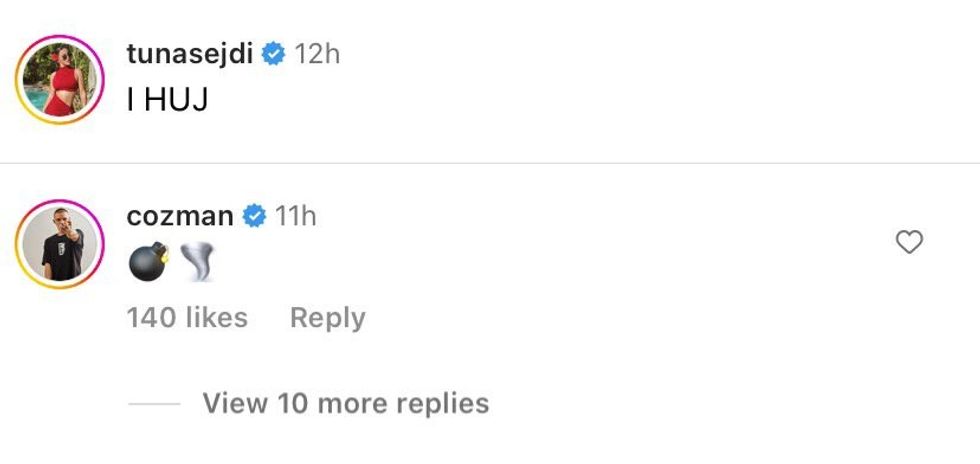Reply to cozman's comment
This screenshot has width=980, height=464.
pos(327,318)
